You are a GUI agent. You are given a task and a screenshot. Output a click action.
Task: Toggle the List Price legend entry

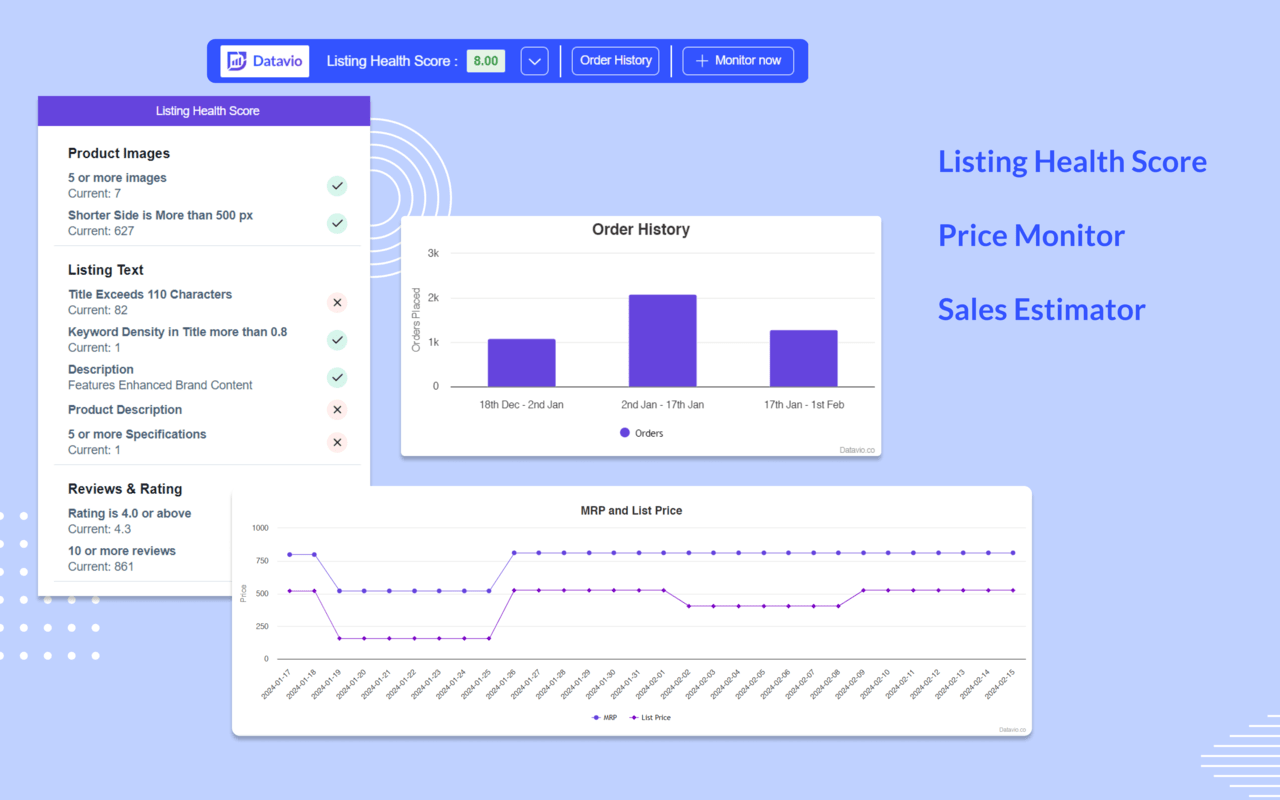pos(650,717)
